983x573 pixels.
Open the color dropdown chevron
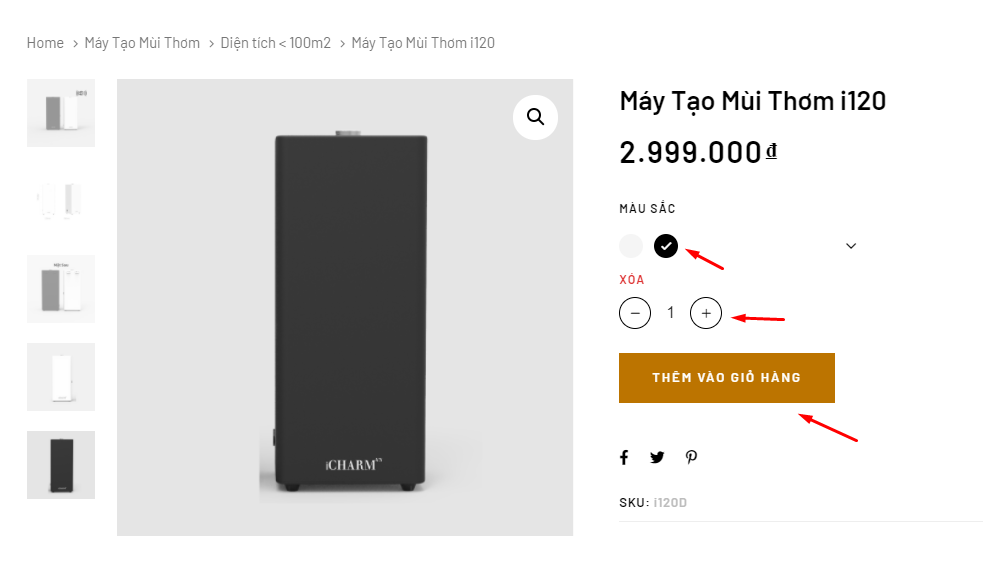click(851, 246)
